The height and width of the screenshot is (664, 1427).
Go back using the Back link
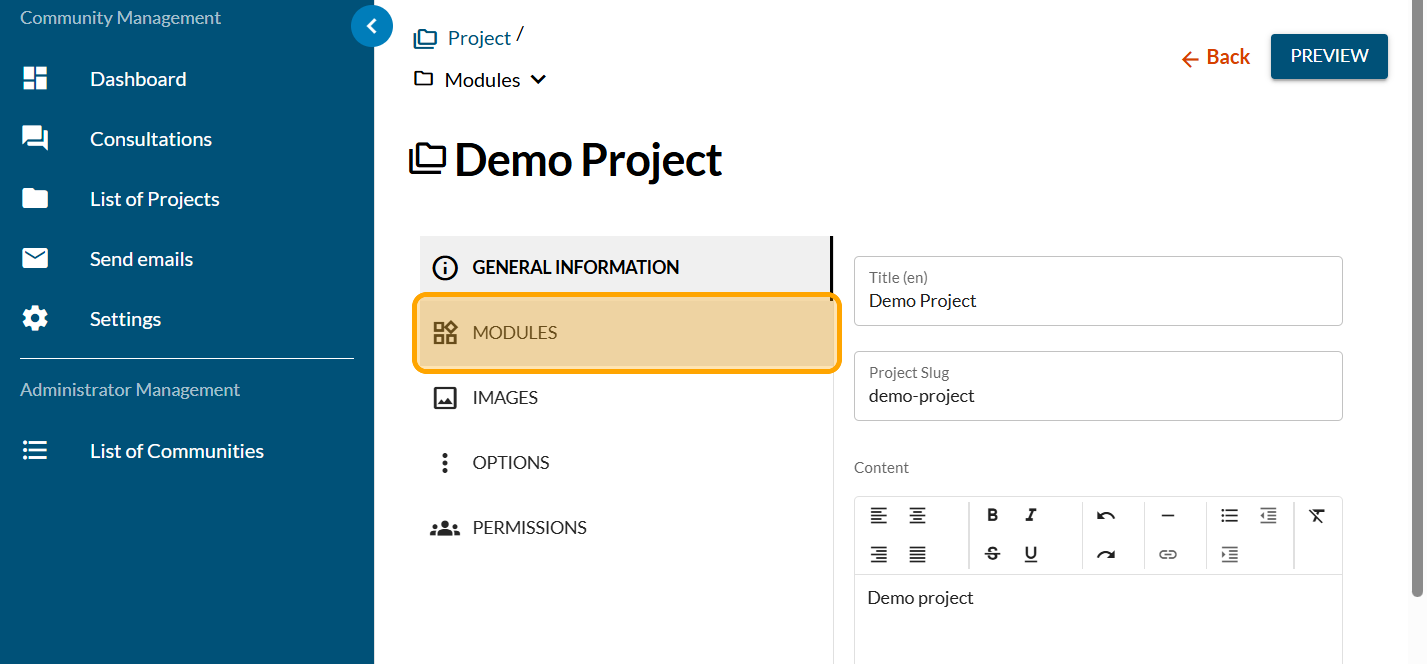click(x=1216, y=58)
